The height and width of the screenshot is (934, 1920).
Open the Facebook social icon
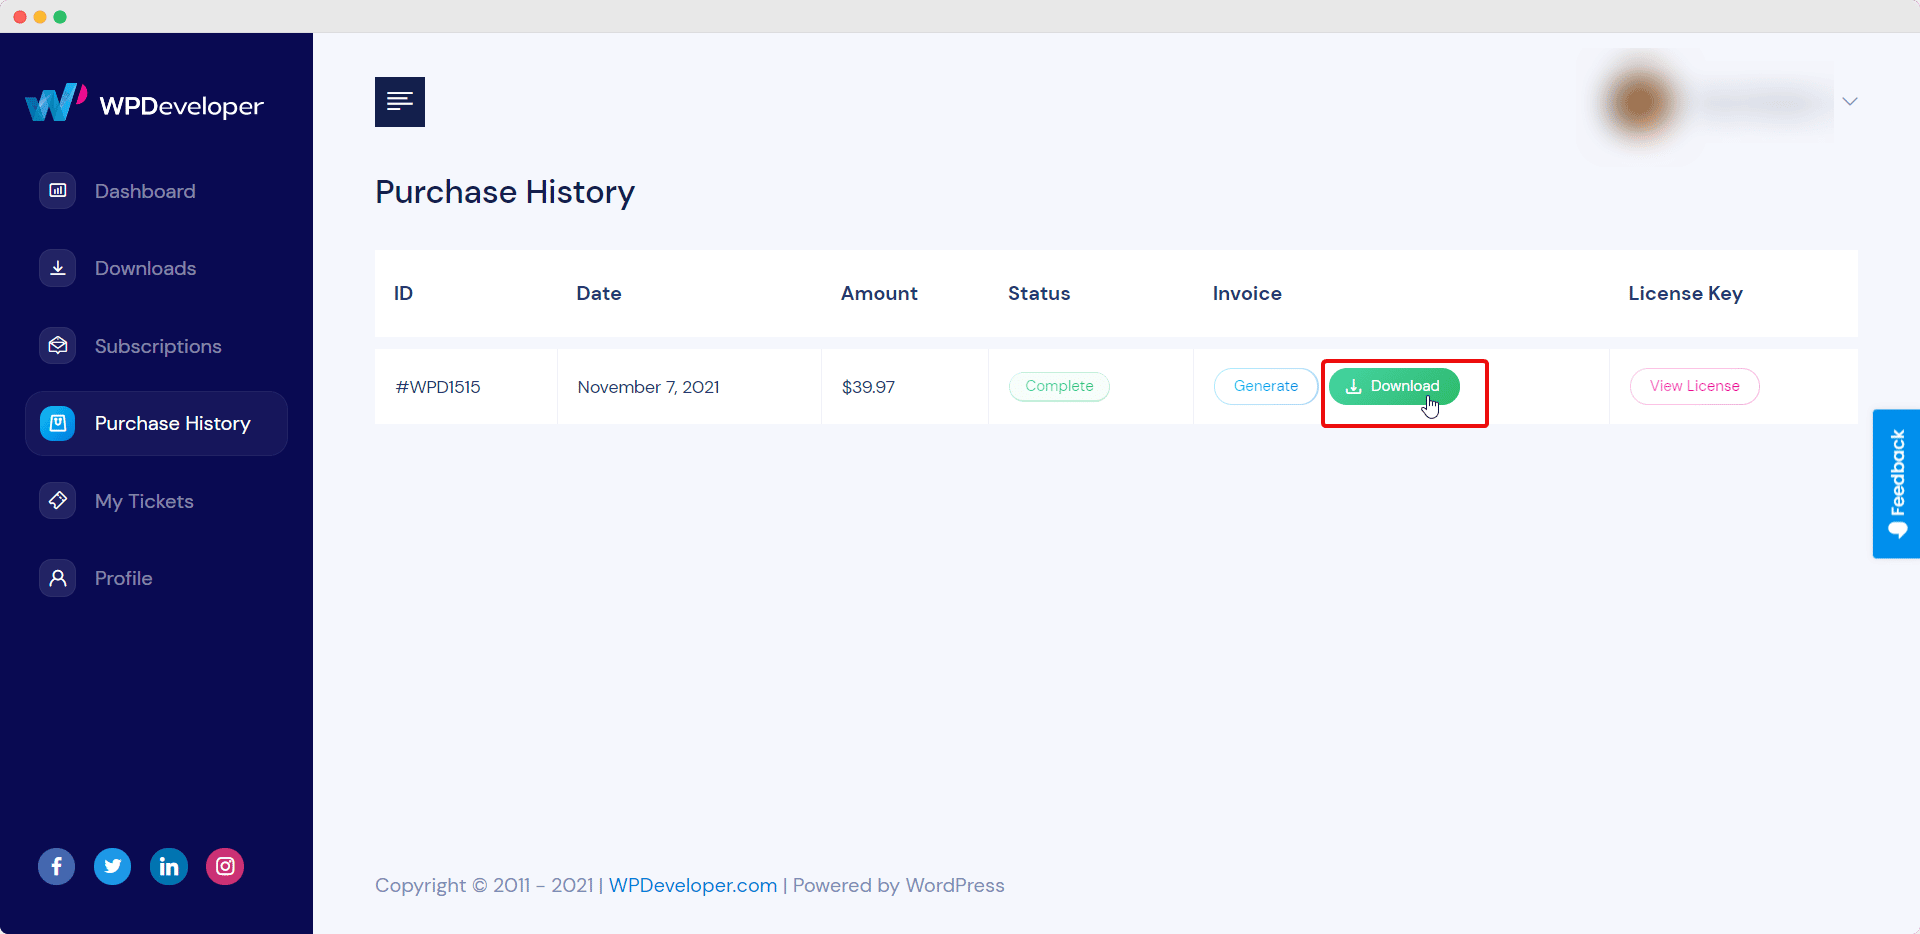coord(56,866)
